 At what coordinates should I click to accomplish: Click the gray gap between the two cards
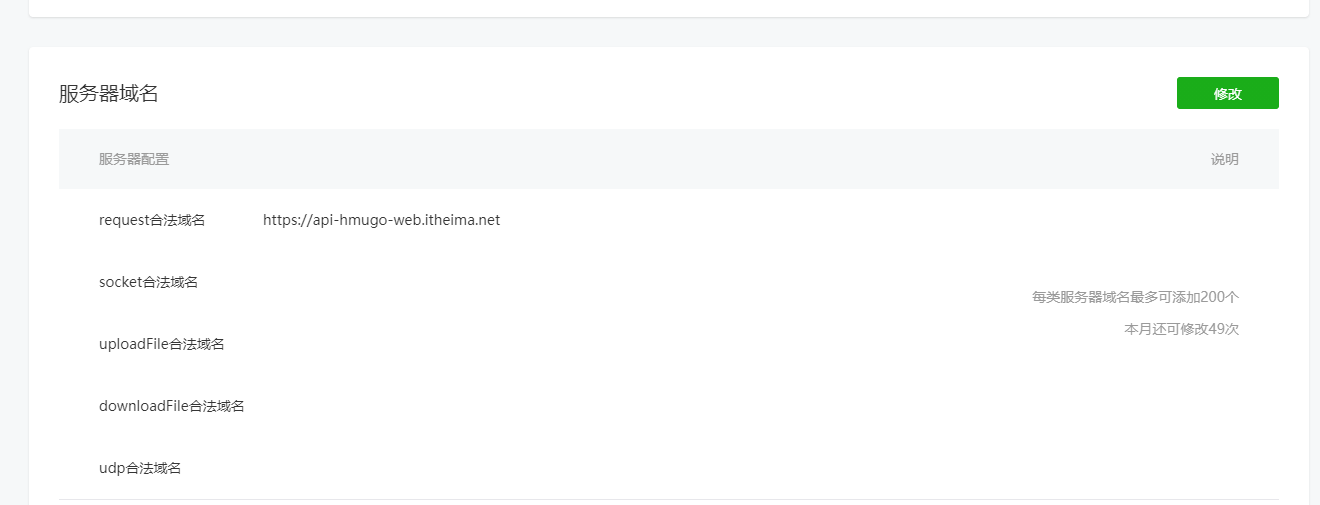668,32
